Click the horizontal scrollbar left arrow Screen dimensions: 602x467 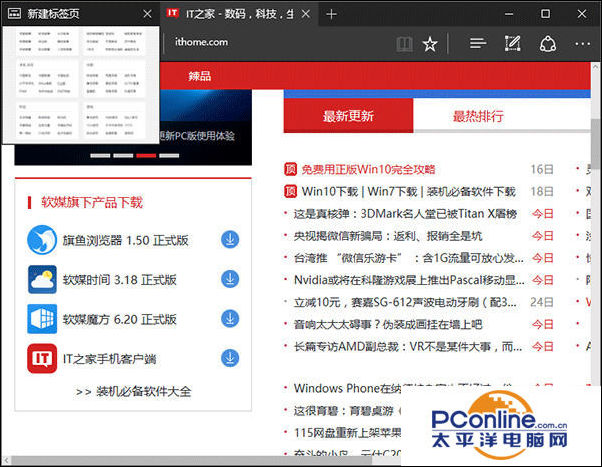(6, 460)
